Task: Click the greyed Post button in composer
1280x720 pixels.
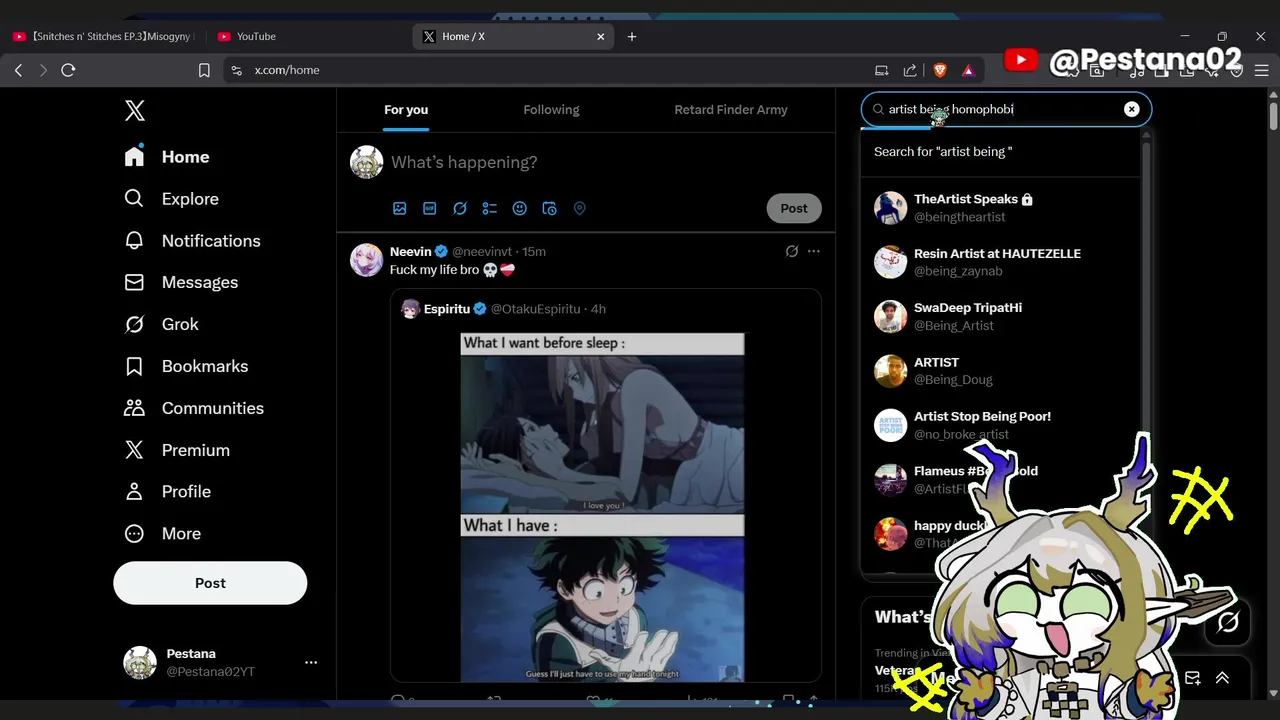Action: pyautogui.click(x=794, y=208)
